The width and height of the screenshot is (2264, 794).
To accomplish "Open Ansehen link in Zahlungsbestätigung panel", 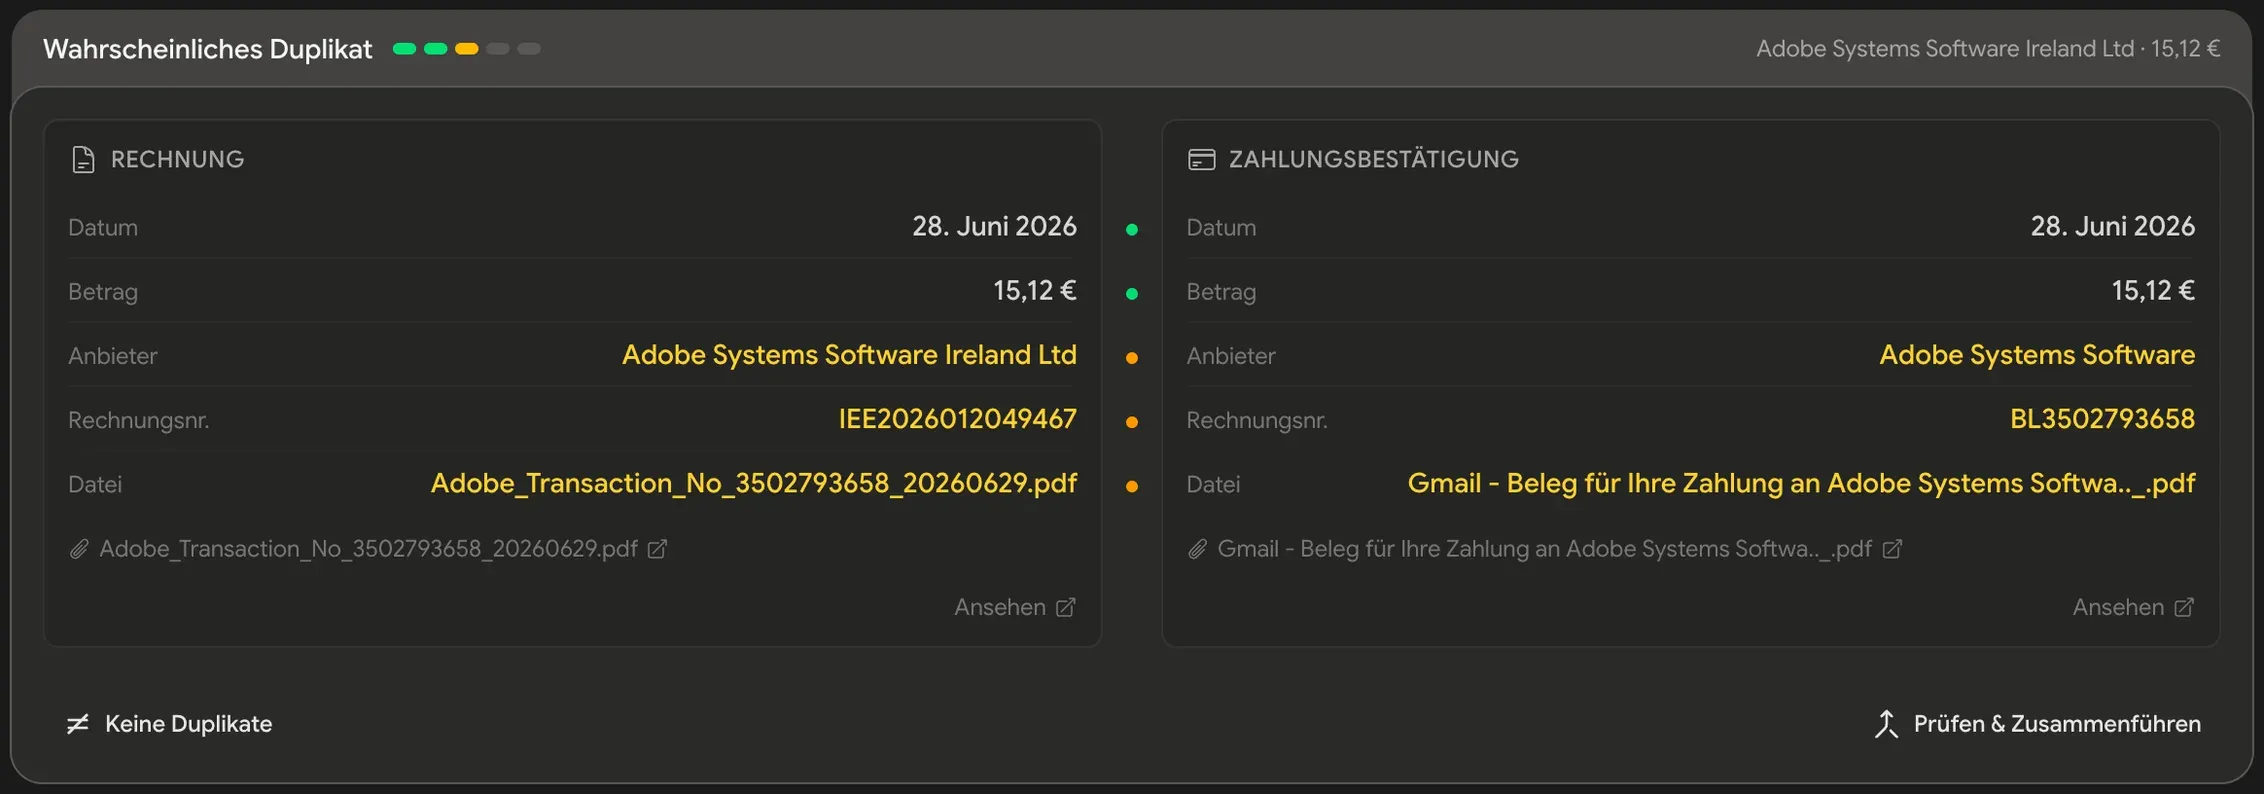I will [x=2133, y=607].
